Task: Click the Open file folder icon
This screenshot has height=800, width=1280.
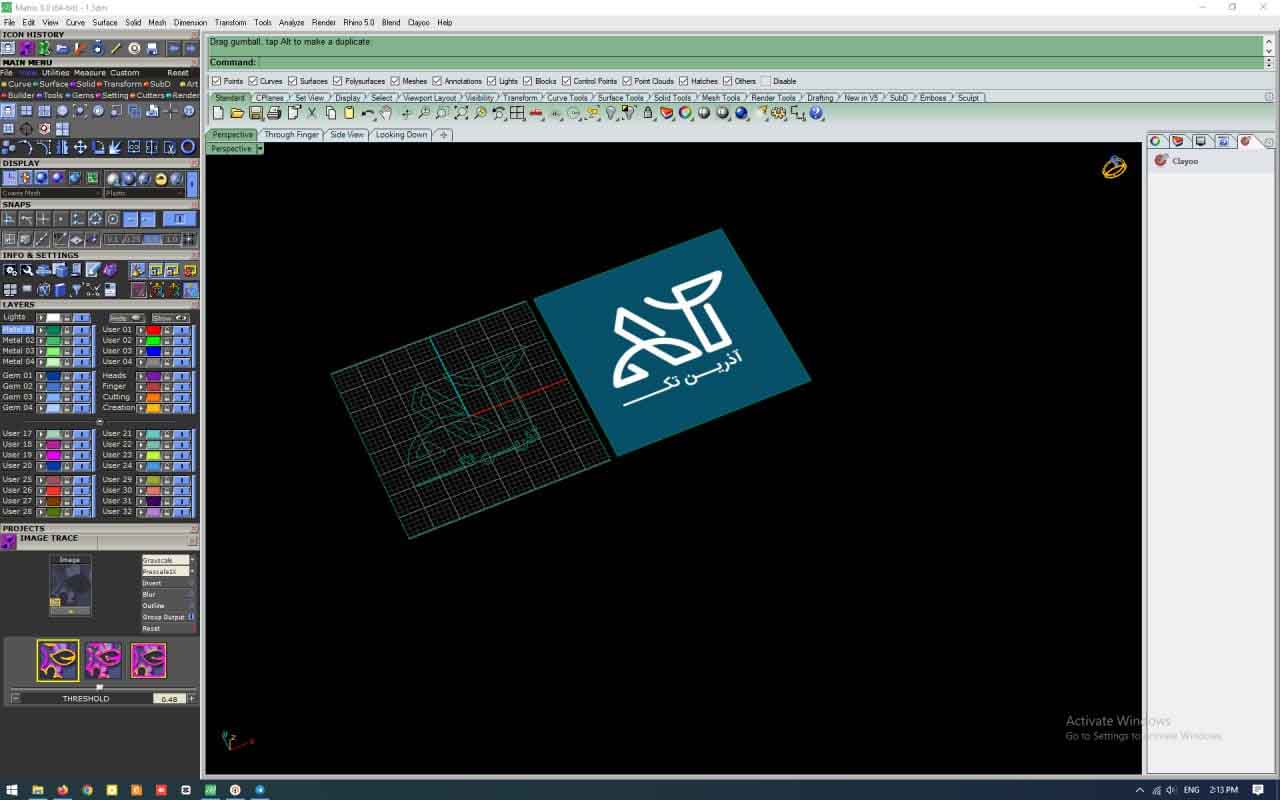Action: point(237,114)
